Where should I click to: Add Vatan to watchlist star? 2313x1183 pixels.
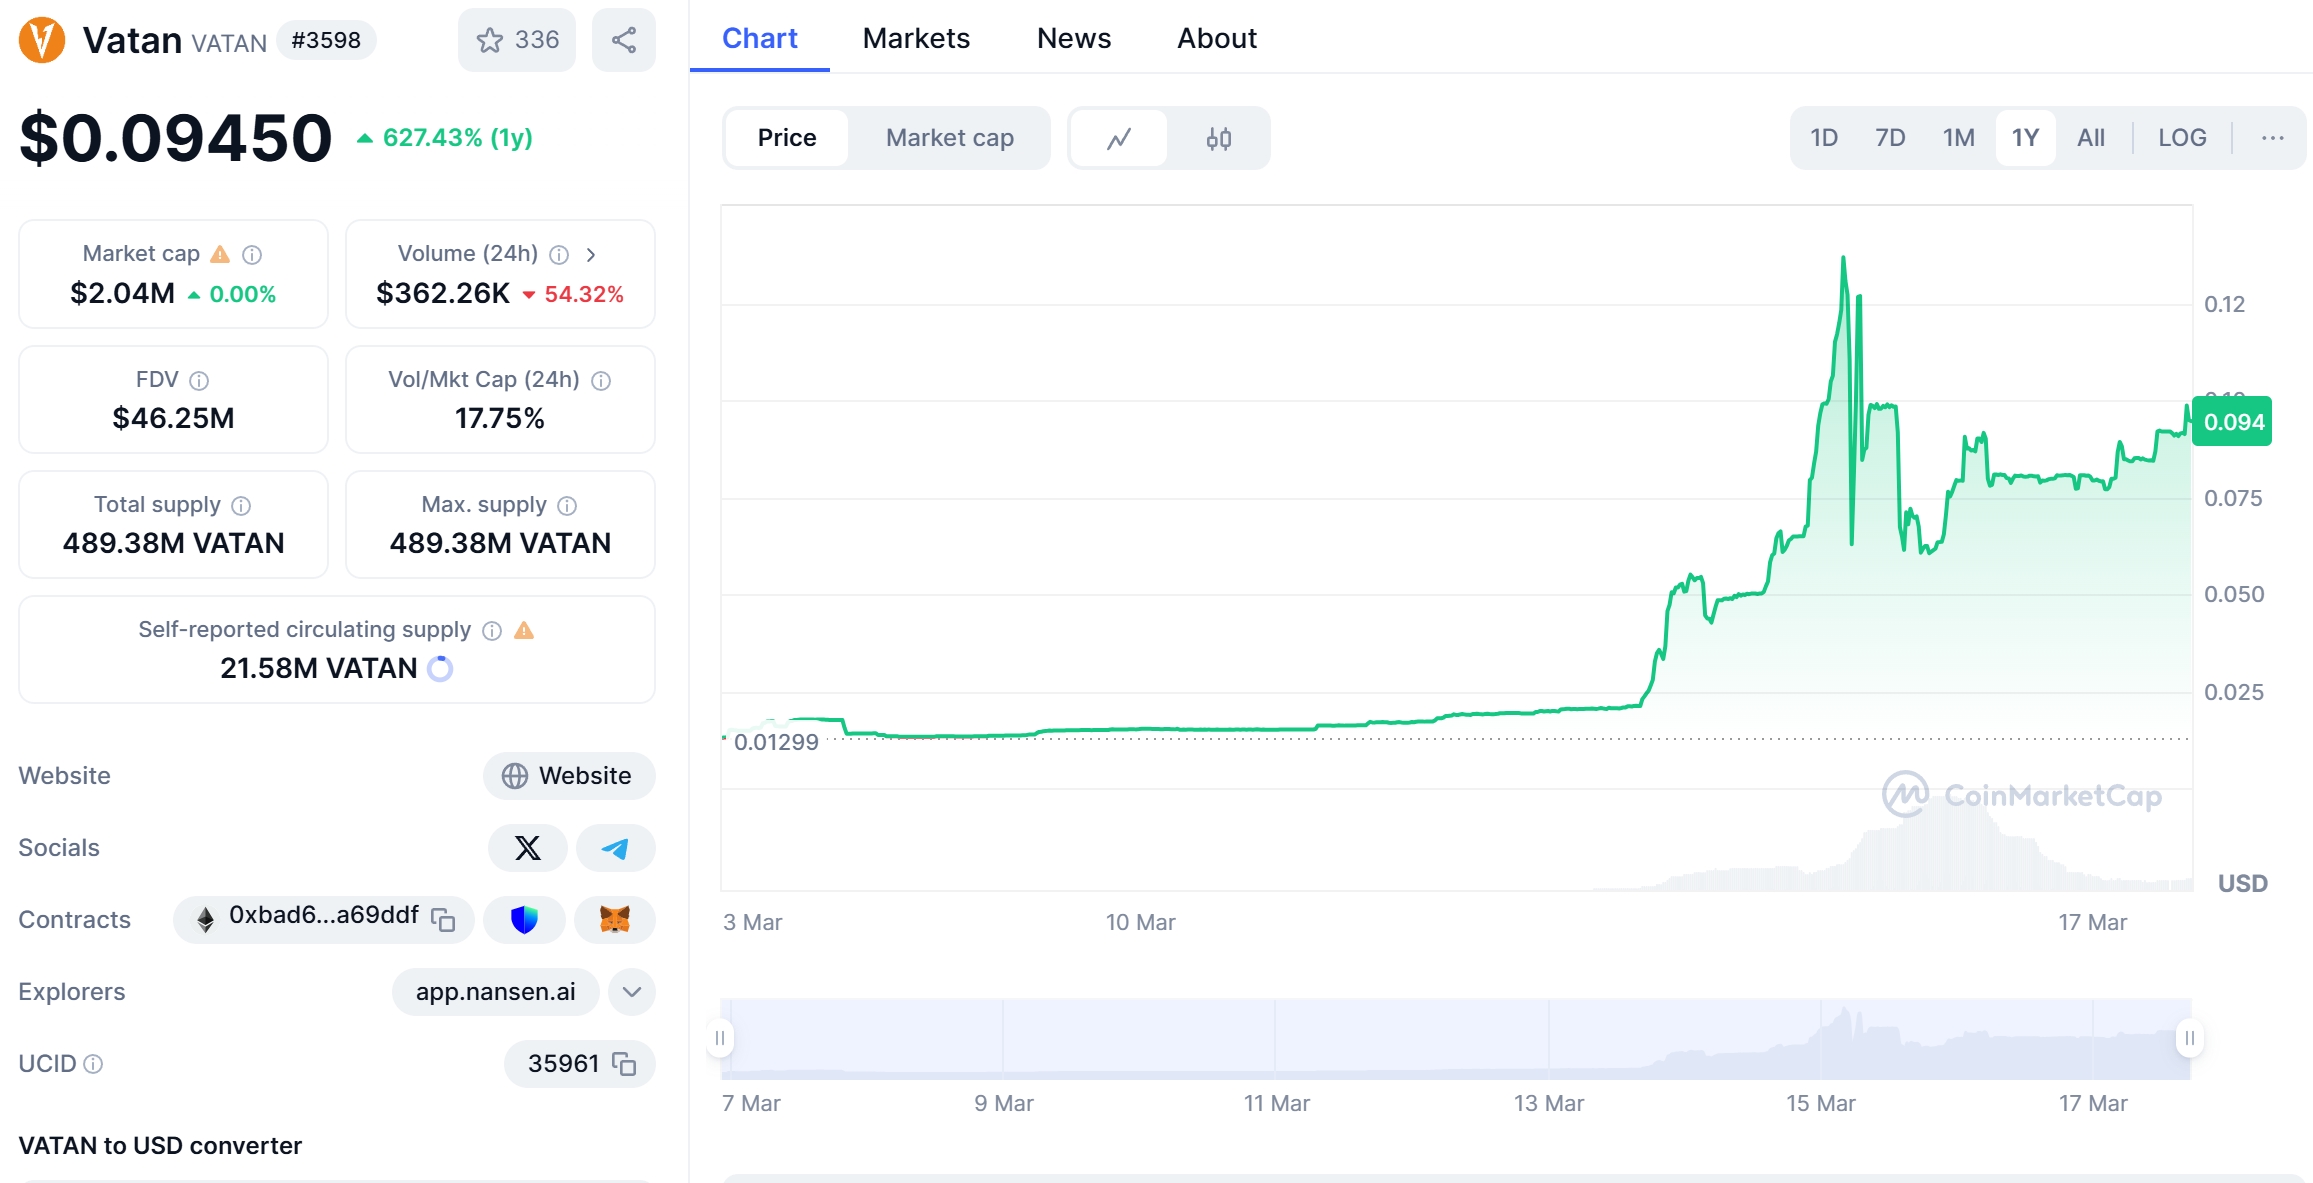tap(516, 40)
